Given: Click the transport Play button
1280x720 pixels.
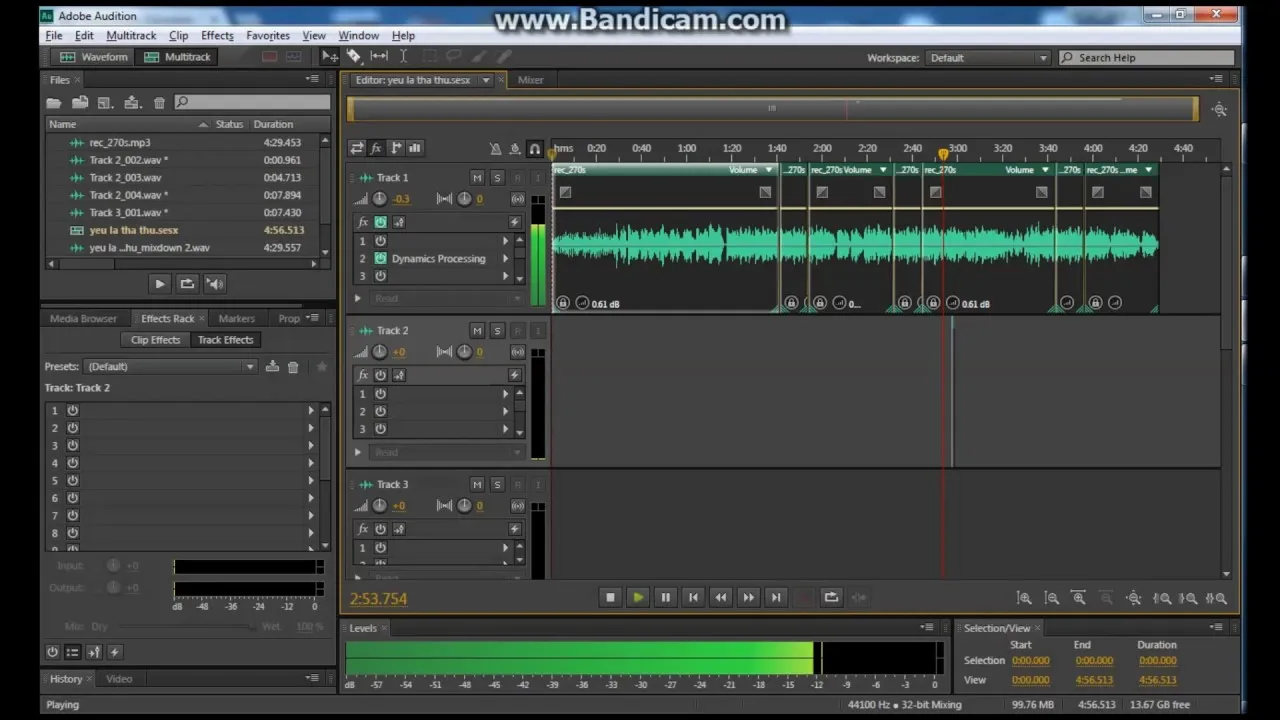Looking at the screenshot, I should coord(638,598).
